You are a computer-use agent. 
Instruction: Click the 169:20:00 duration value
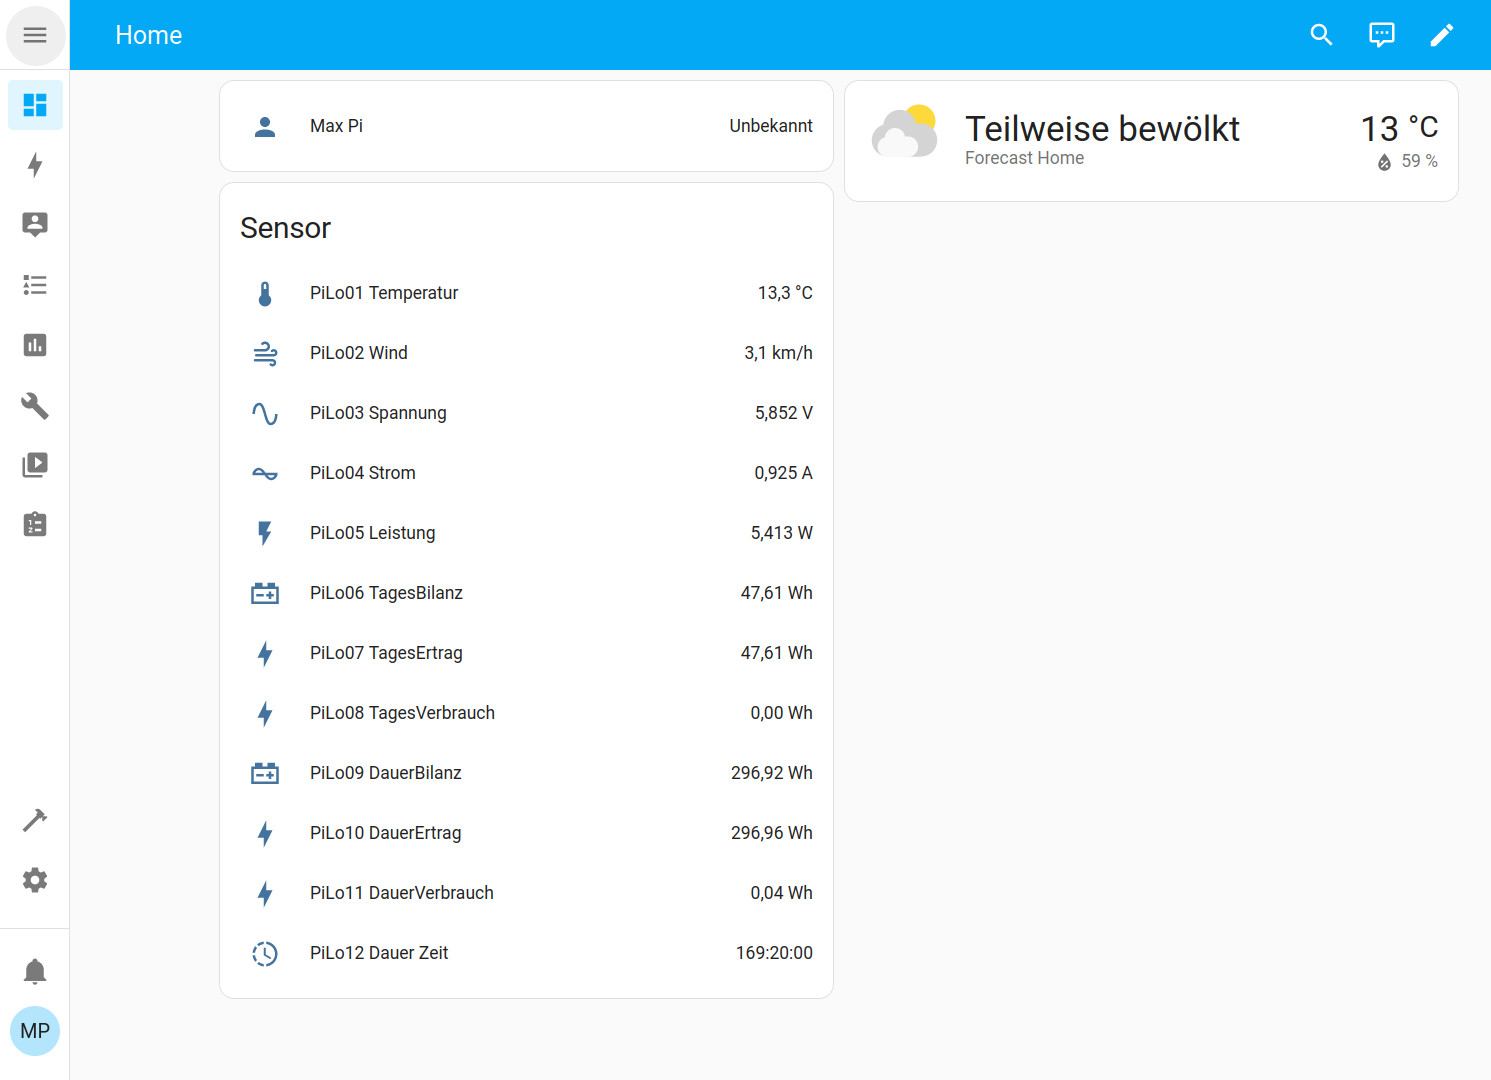[x=774, y=953]
